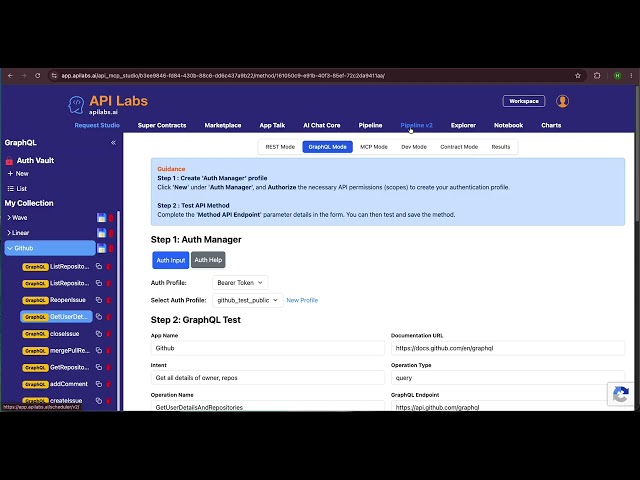Open the Charts page
The image size is (640, 480).
point(551,125)
